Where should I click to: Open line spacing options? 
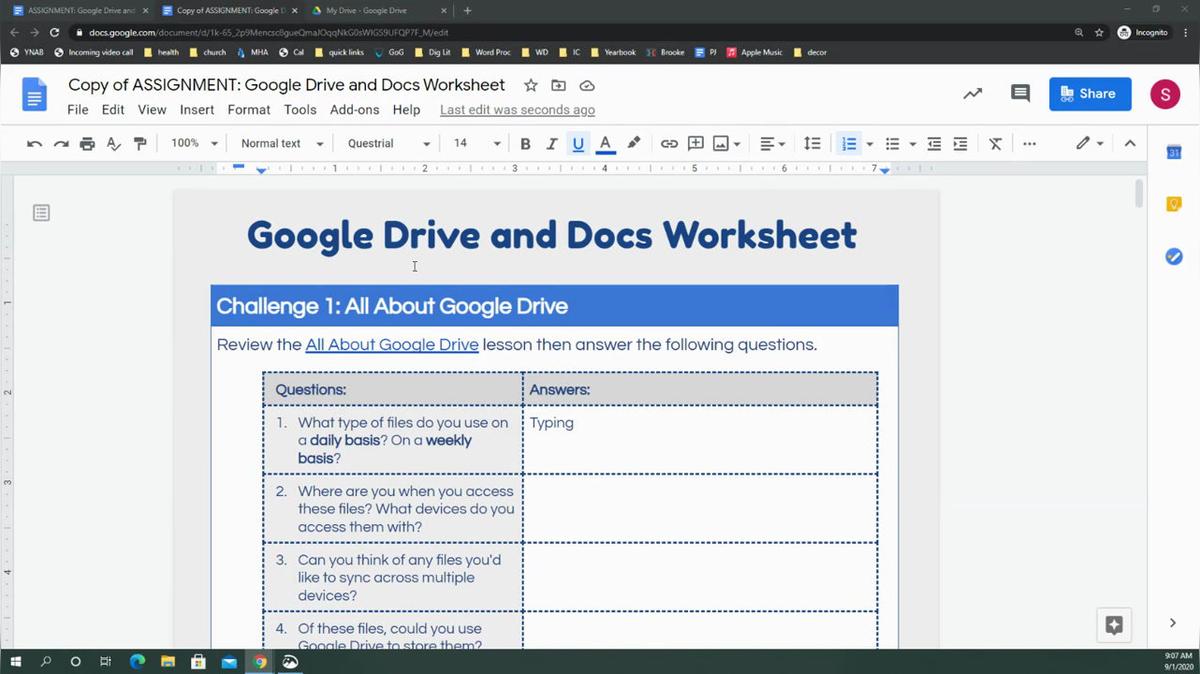pos(812,144)
